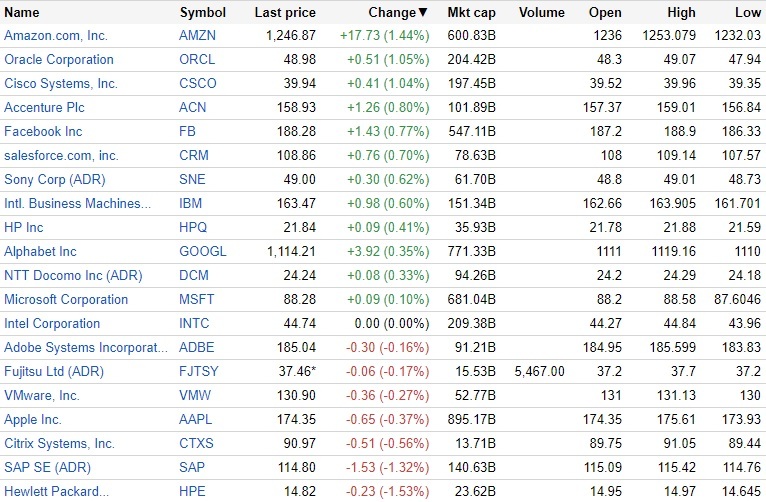
Task: Click the GOOGL ticker symbol
Action: [x=203, y=251]
